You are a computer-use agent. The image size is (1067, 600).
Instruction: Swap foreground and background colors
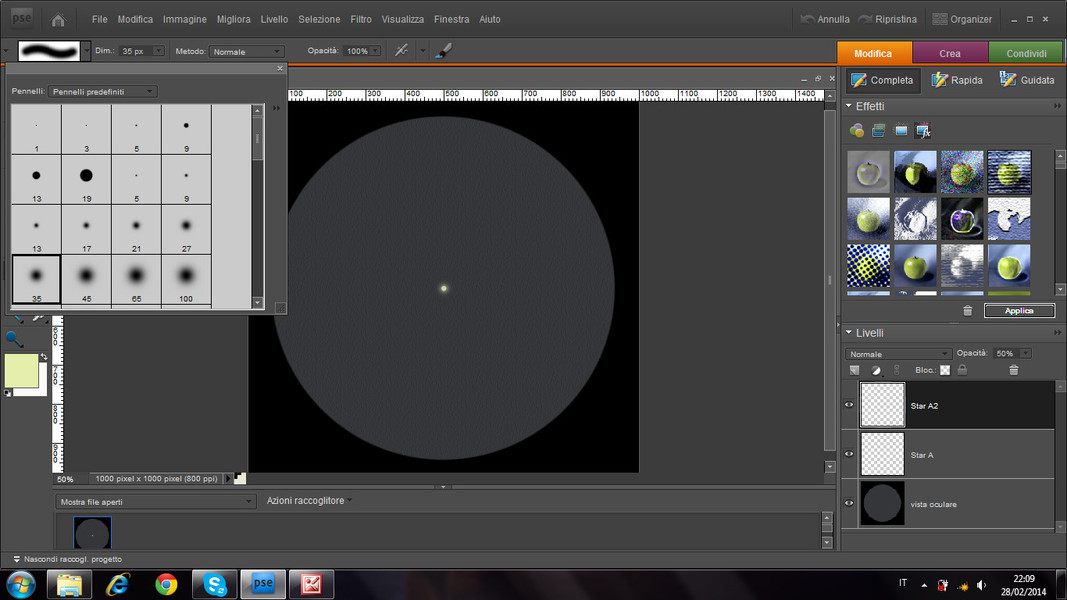coord(43,357)
